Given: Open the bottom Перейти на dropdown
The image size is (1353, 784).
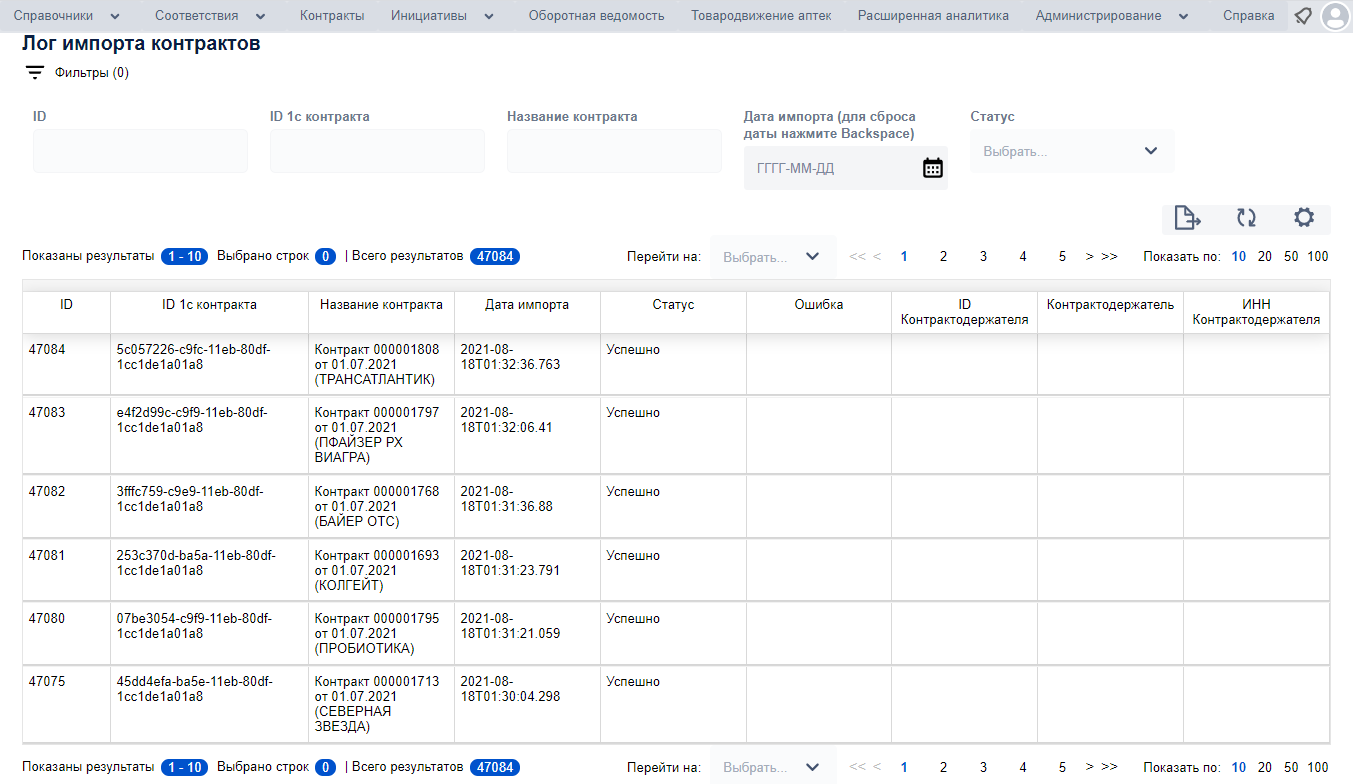Looking at the screenshot, I should coord(771,767).
